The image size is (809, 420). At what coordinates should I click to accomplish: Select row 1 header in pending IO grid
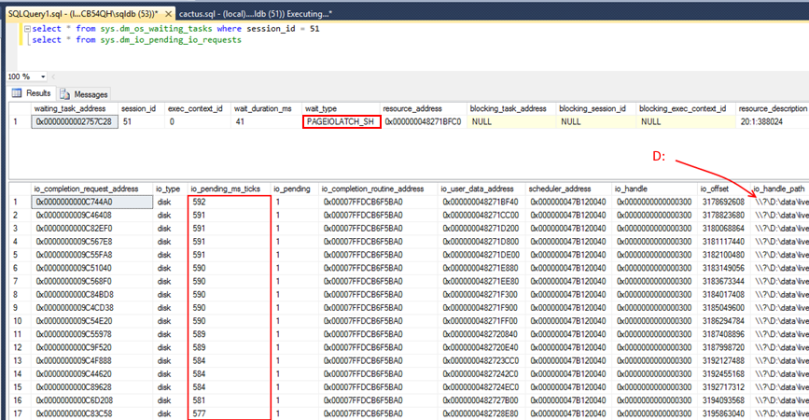coord(15,200)
